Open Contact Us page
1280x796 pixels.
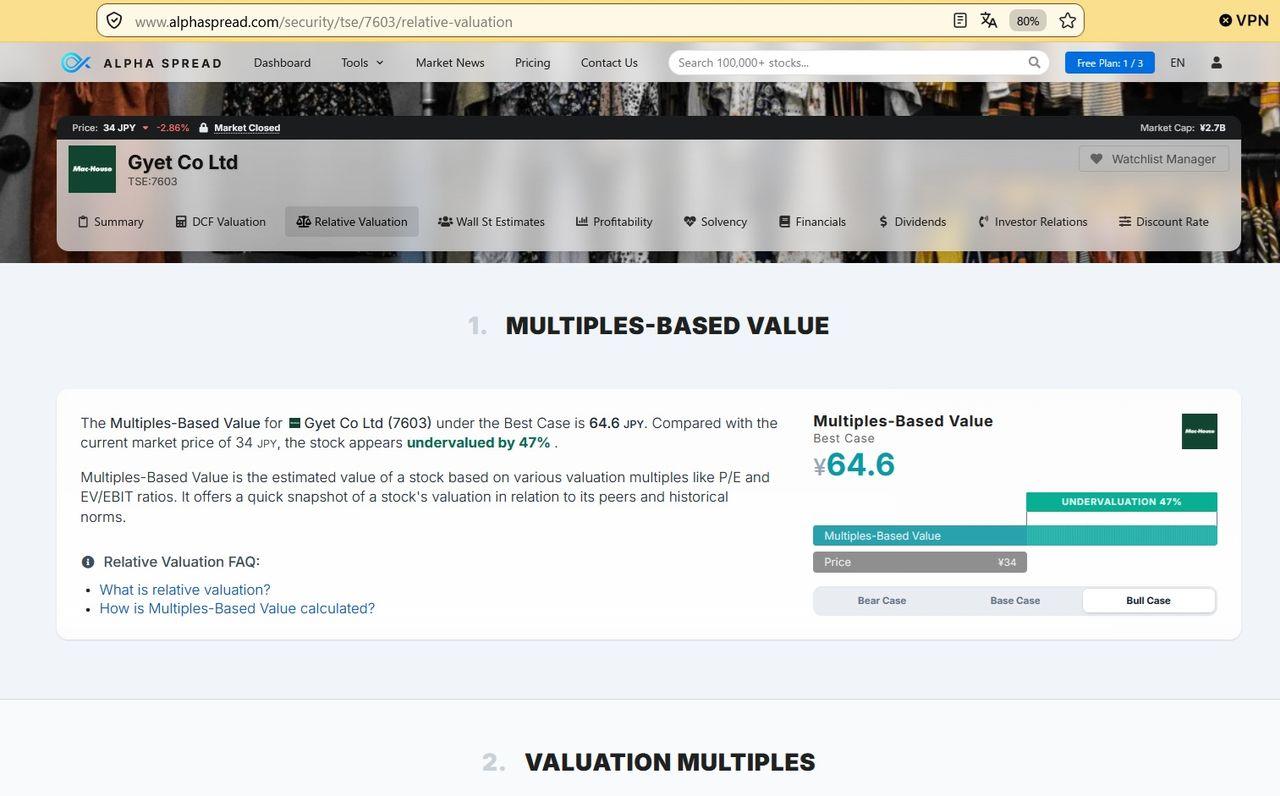[609, 62]
